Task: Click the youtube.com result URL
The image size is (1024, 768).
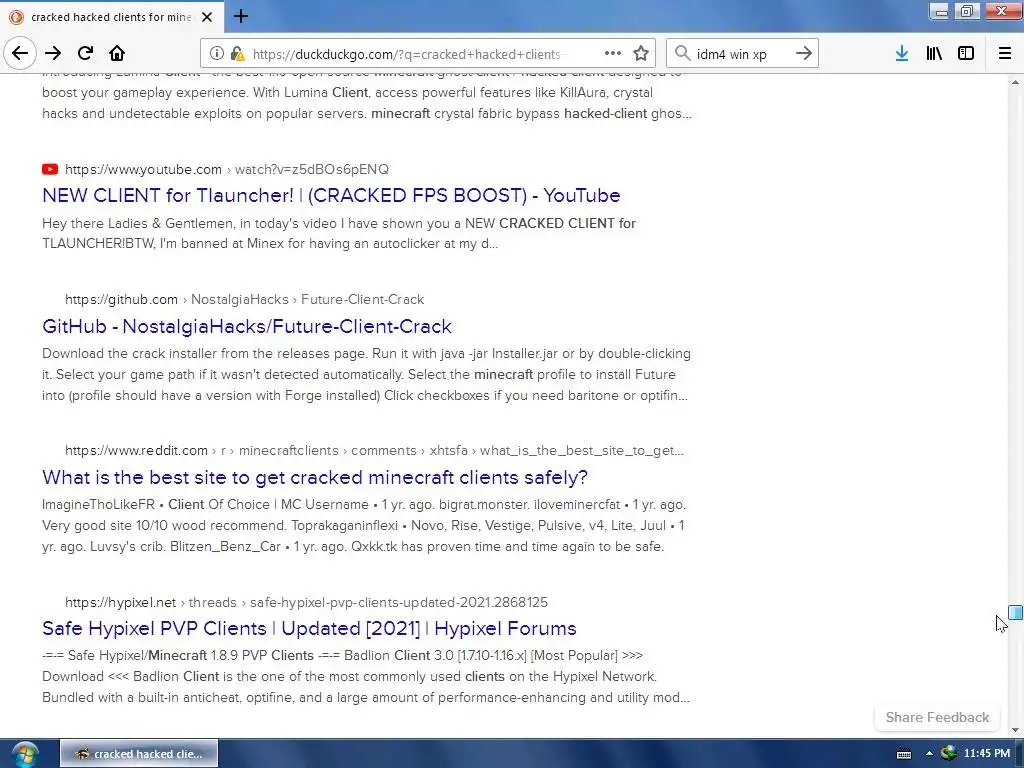Action: point(227,170)
